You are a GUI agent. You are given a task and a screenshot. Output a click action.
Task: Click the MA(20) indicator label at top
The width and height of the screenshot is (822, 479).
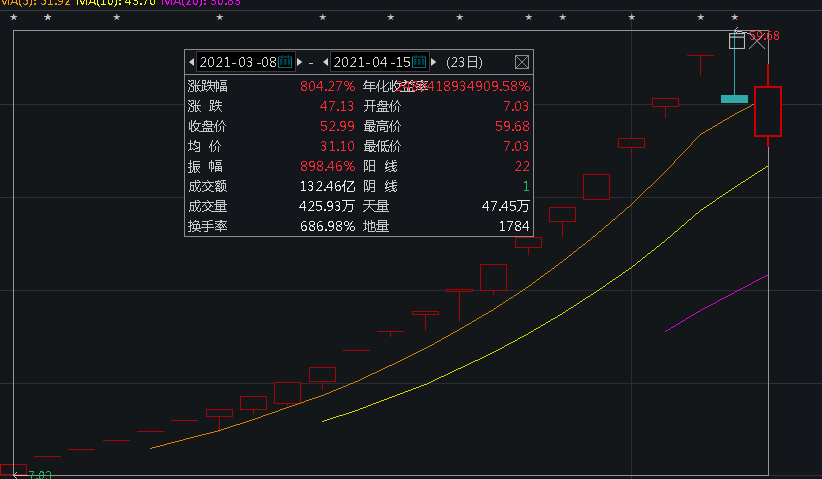[200, 3]
